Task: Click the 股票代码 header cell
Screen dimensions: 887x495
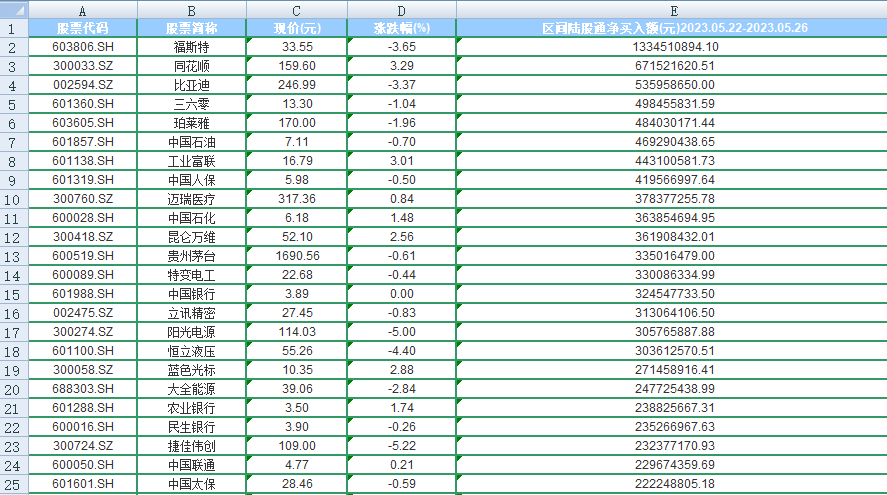Action: (x=83, y=28)
